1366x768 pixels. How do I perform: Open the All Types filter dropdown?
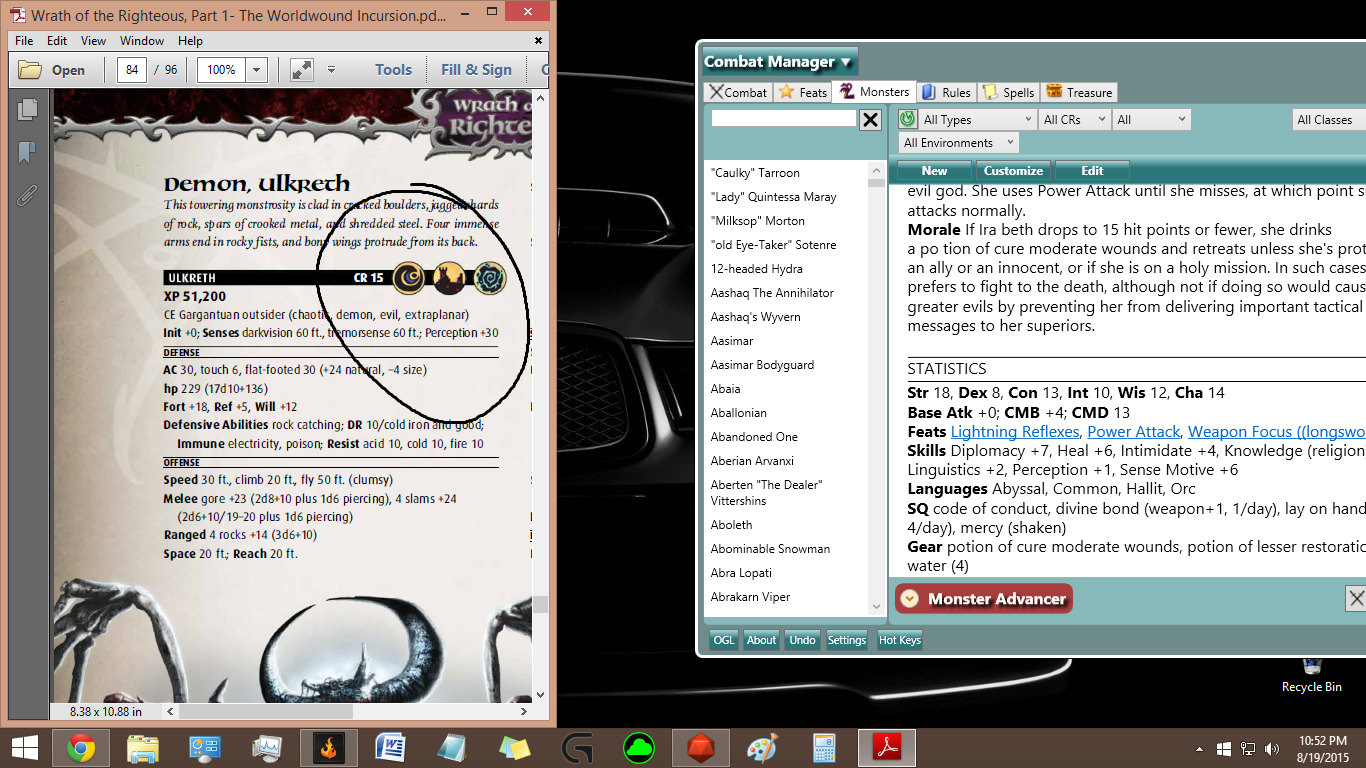tap(976, 119)
